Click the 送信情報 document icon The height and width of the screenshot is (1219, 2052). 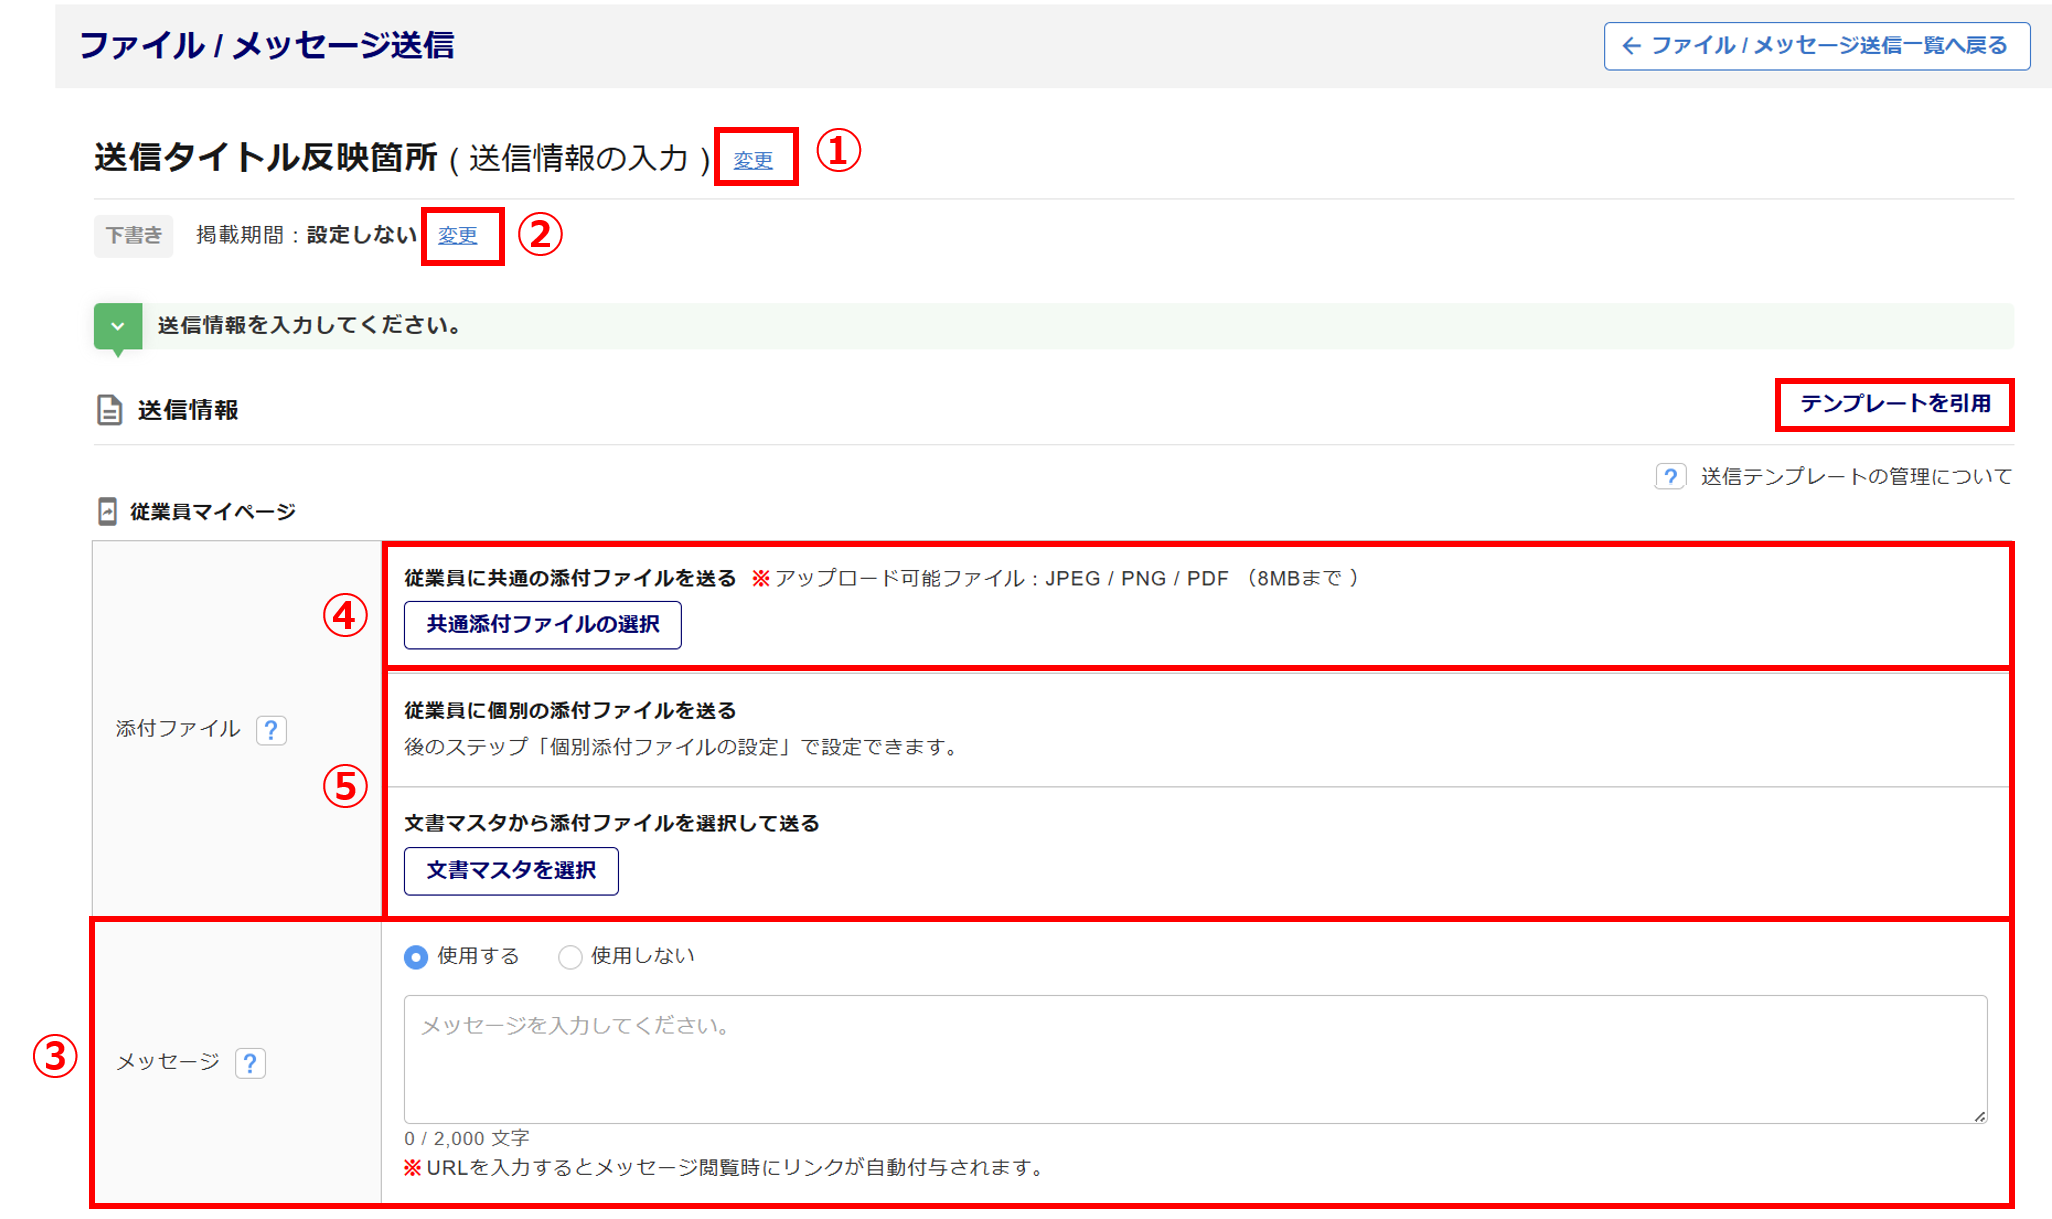point(109,410)
